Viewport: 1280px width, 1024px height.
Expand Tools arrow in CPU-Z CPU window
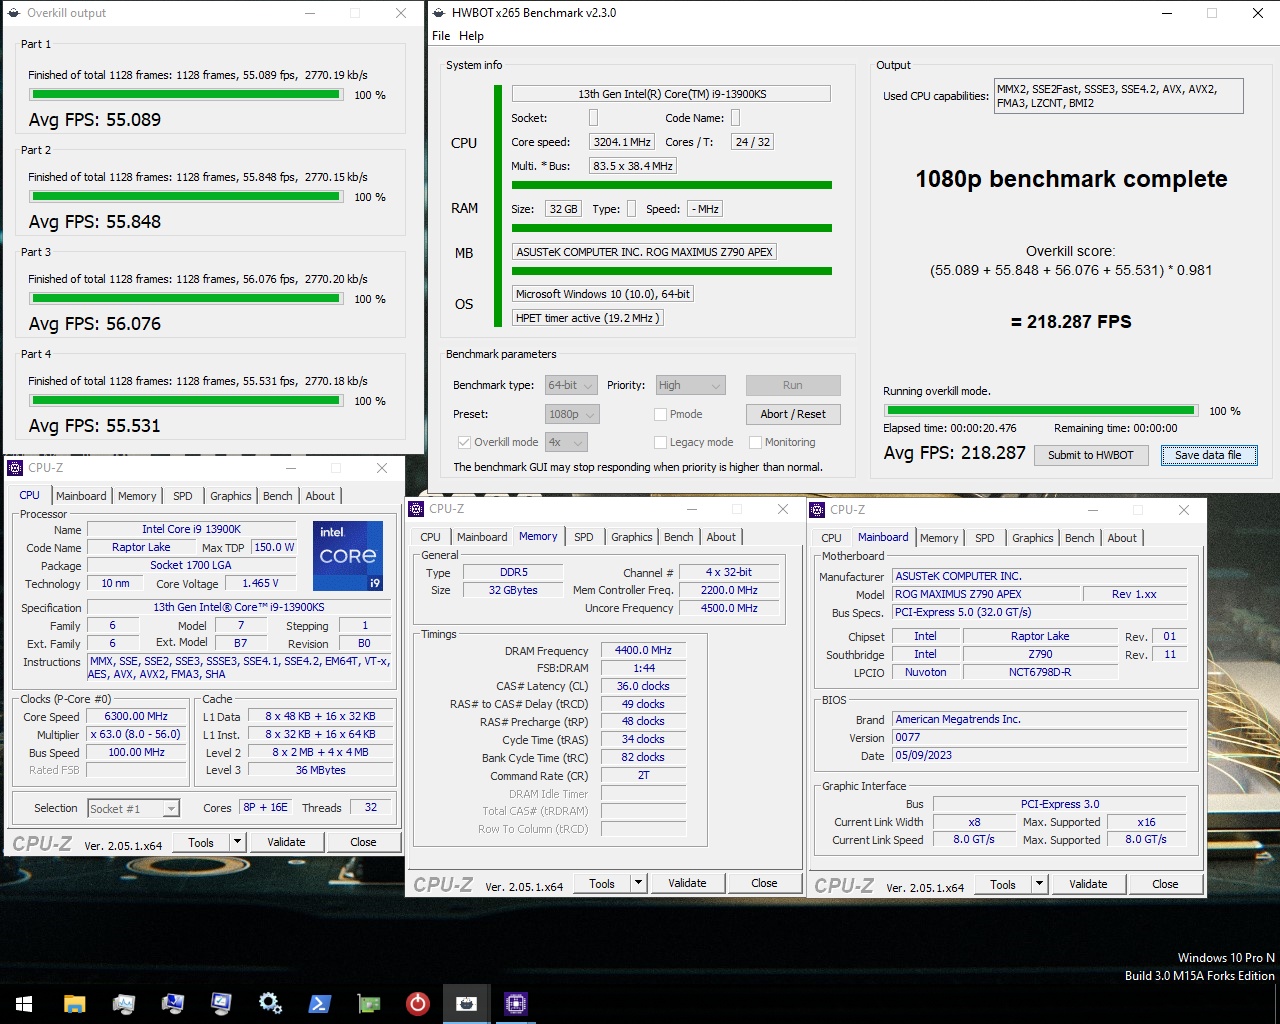coord(238,842)
